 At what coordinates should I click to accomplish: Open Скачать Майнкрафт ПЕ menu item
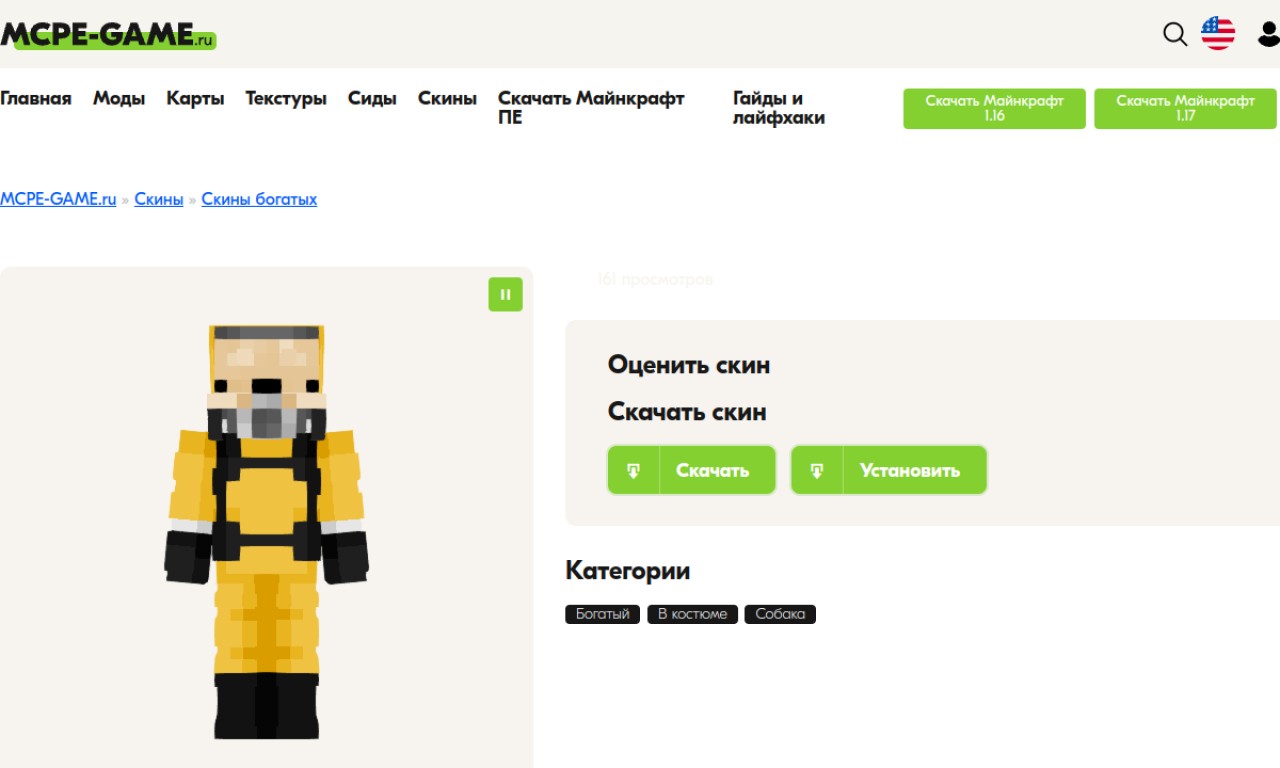click(591, 108)
